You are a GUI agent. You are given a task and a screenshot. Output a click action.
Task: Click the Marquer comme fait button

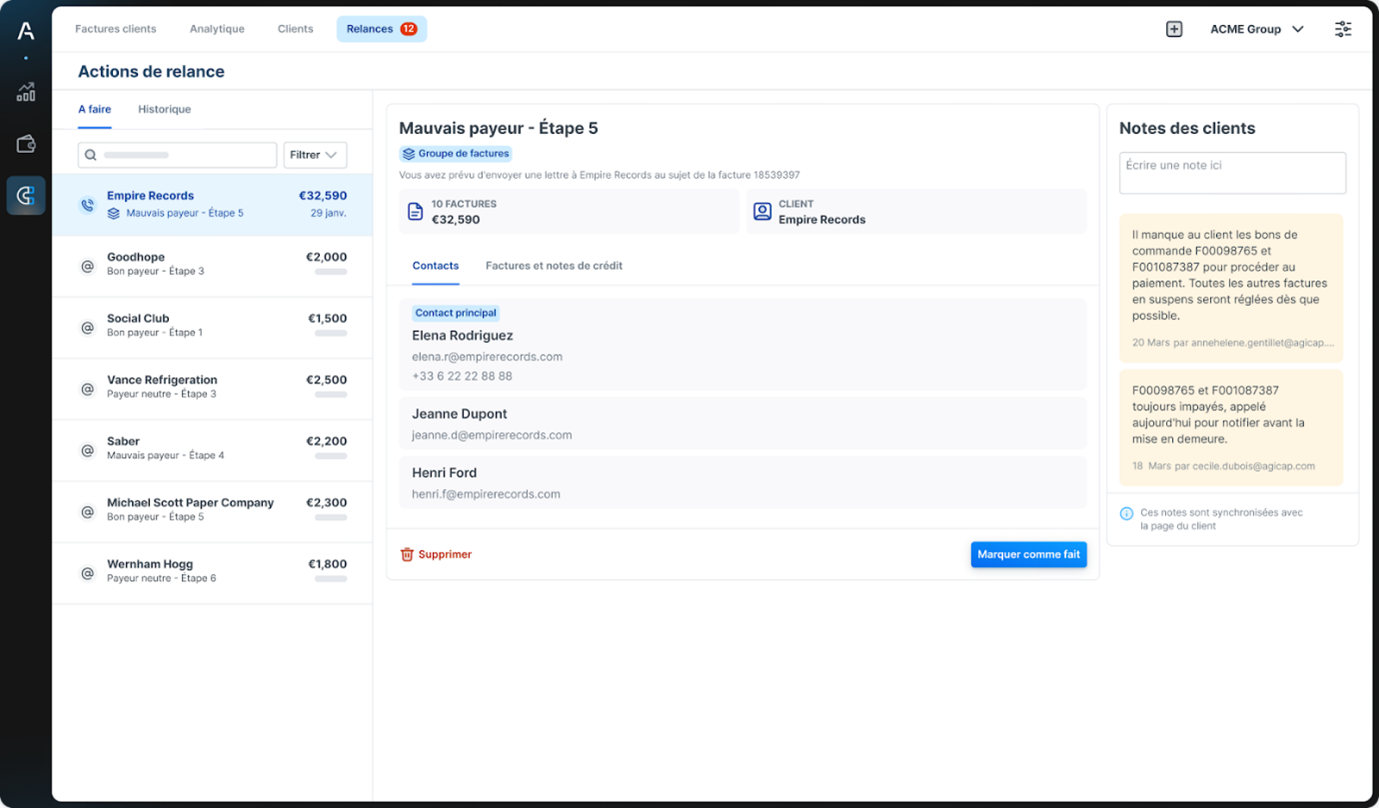coord(1028,554)
